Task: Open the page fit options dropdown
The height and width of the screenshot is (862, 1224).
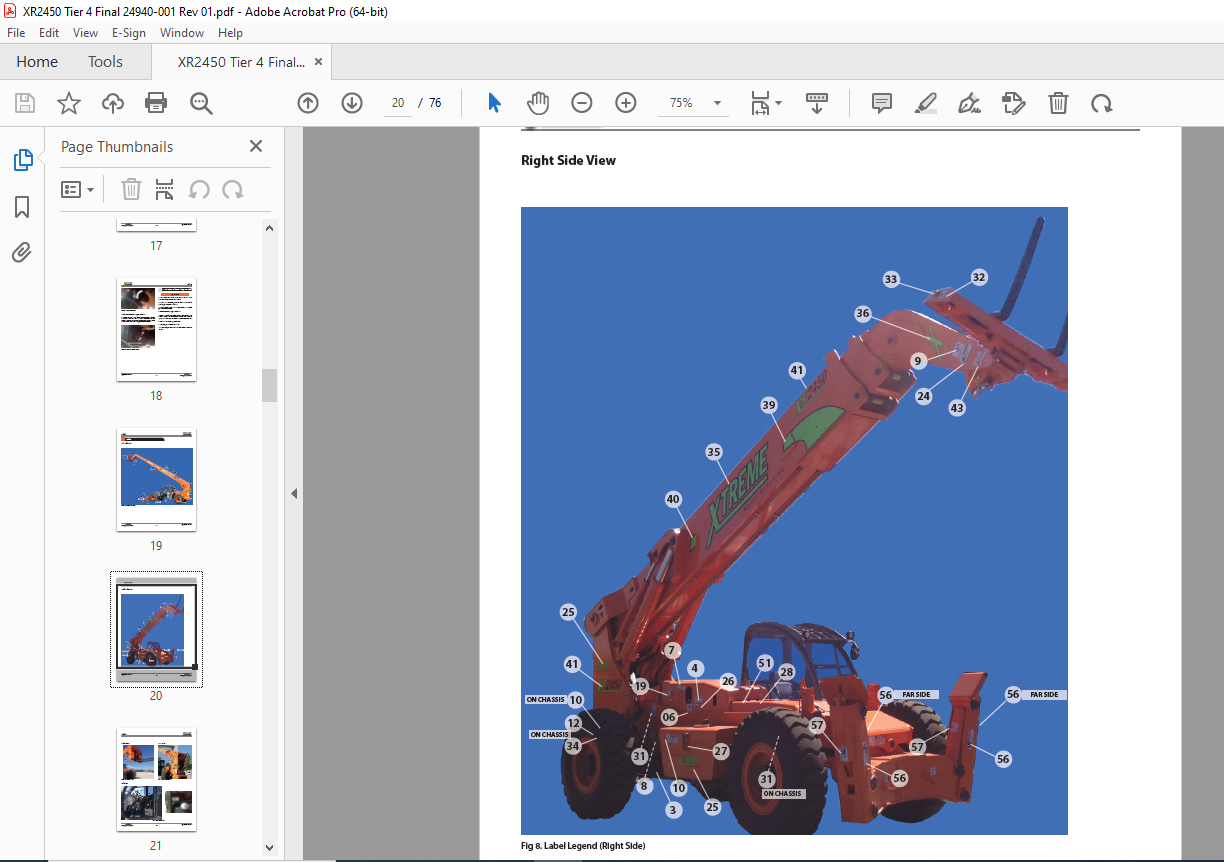Action: pos(766,103)
